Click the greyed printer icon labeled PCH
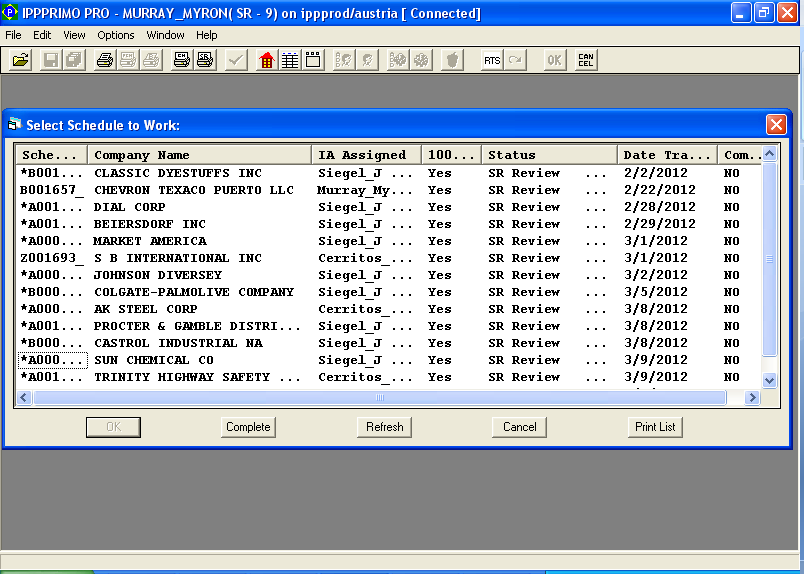This screenshot has height=574, width=804. pyautogui.click(x=128, y=60)
